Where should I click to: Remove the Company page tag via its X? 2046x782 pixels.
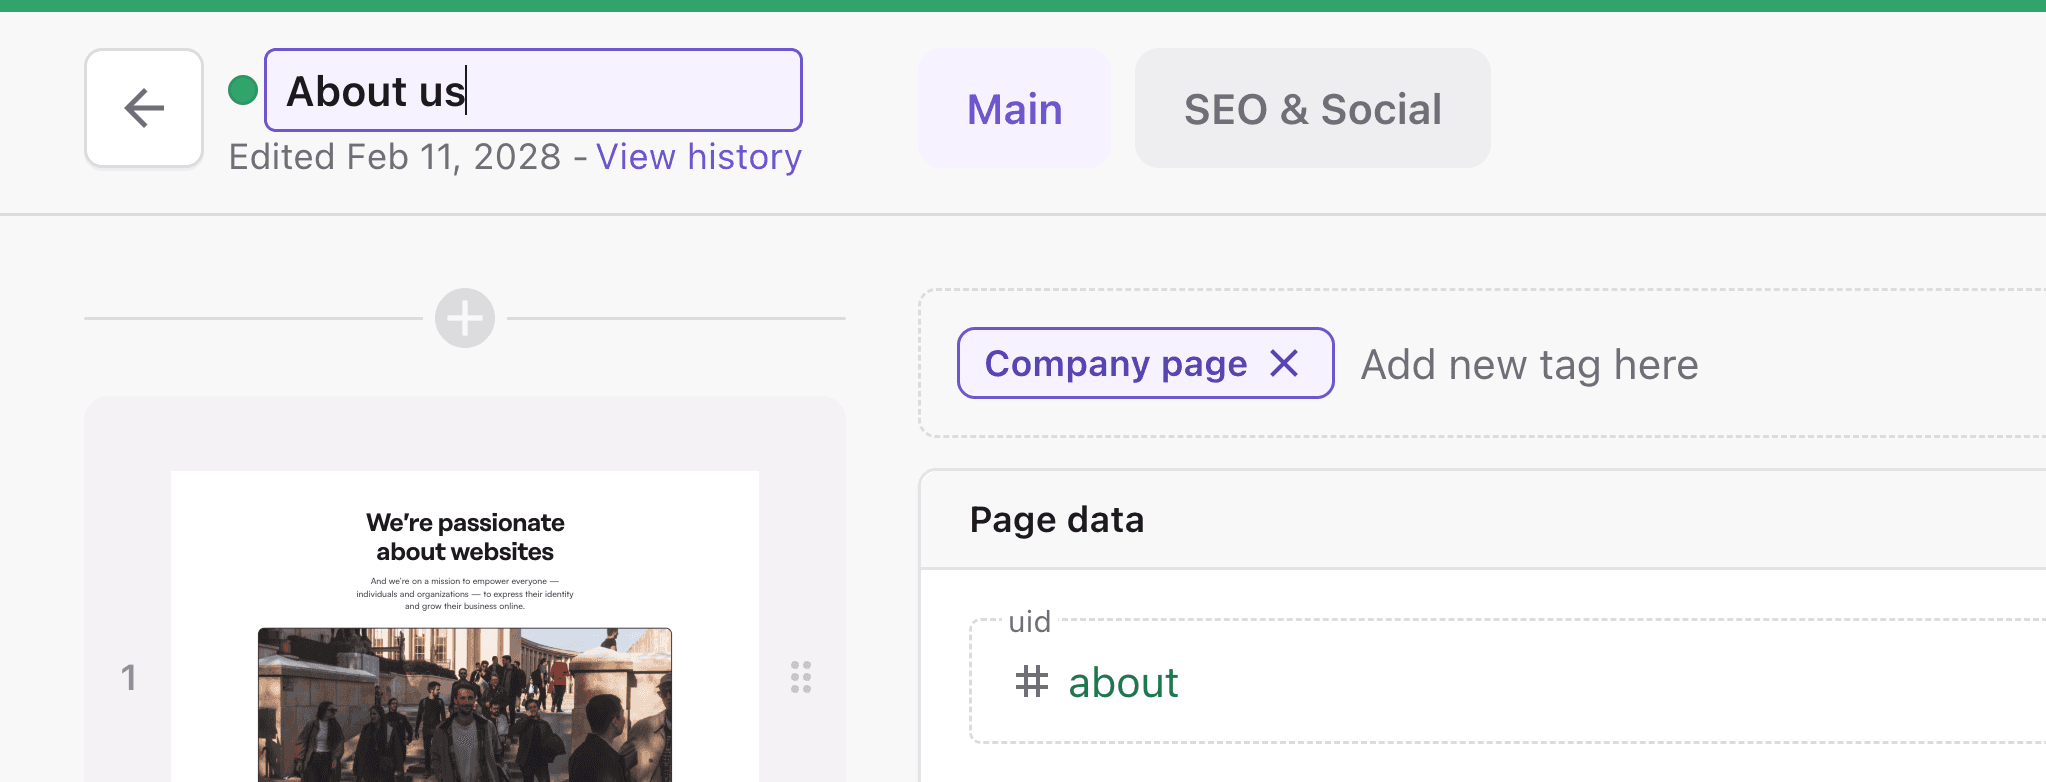point(1286,364)
